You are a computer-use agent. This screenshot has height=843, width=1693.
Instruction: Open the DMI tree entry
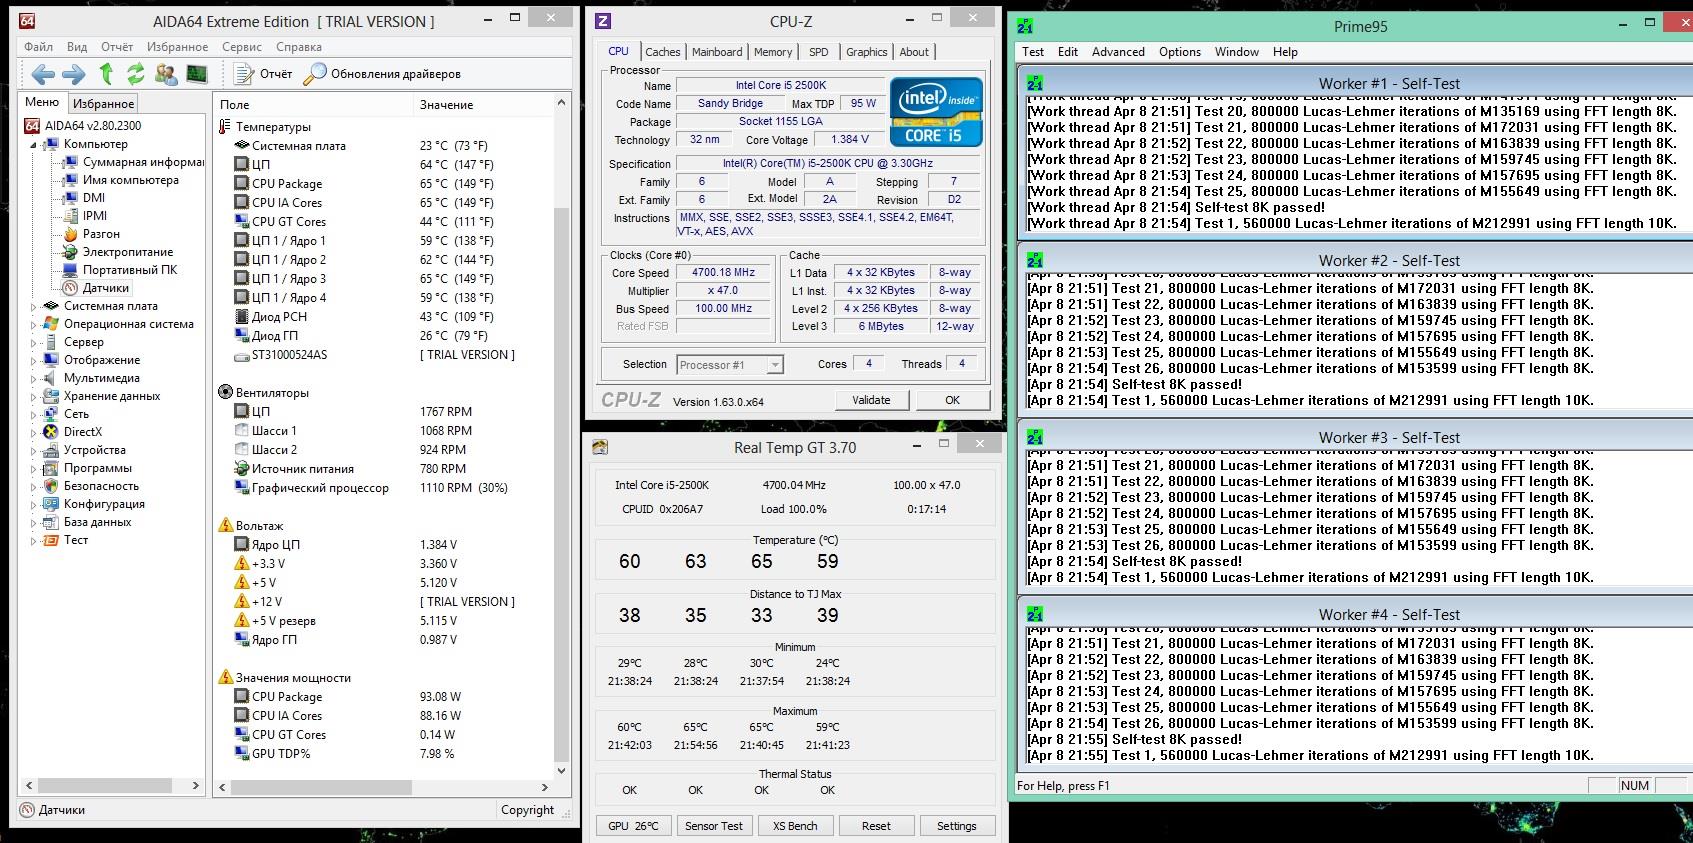[x=84, y=198]
